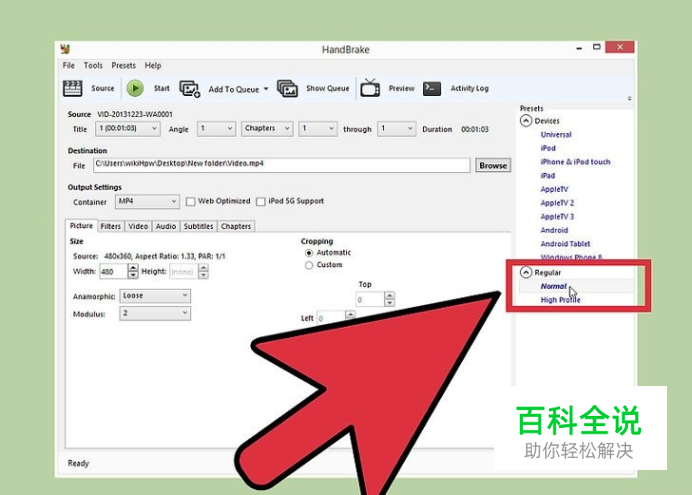692x495 pixels.
Task: Maximize the HandBrake window
Action: (596, 47)
